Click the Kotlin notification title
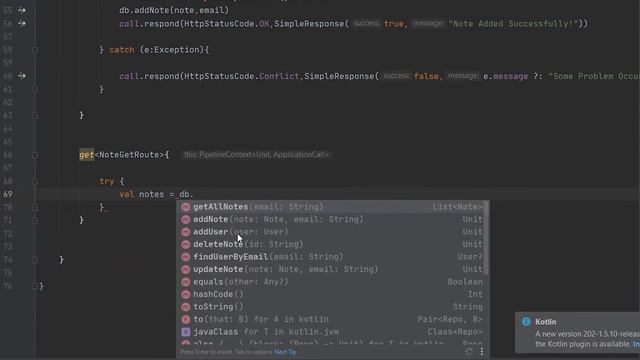The image size is (640, 360). 546,322
